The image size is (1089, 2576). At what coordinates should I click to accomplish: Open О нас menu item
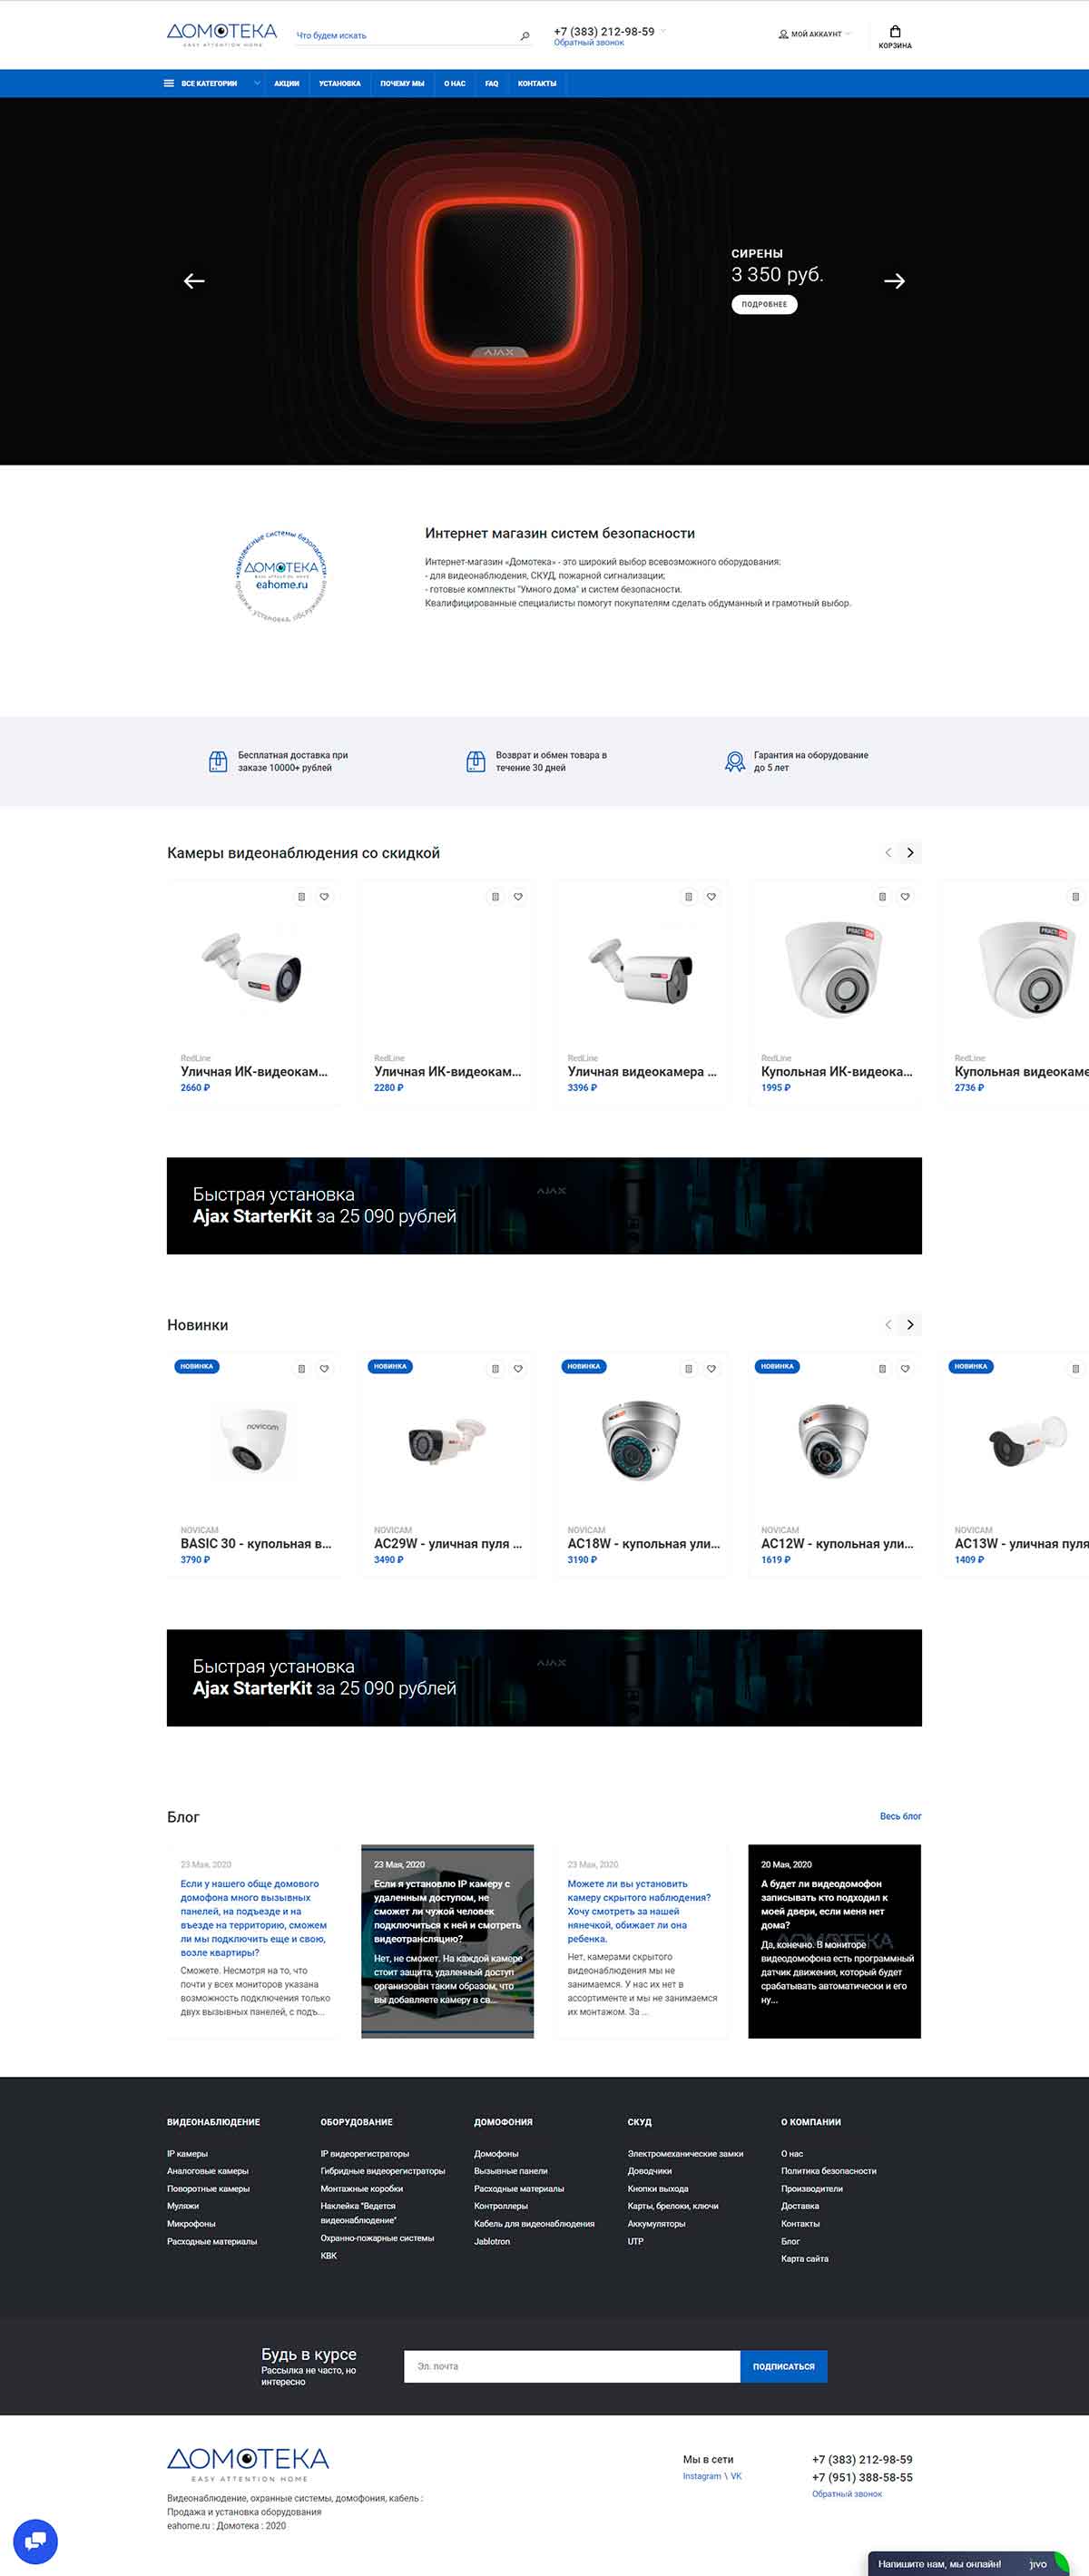[x=455, y=84]
